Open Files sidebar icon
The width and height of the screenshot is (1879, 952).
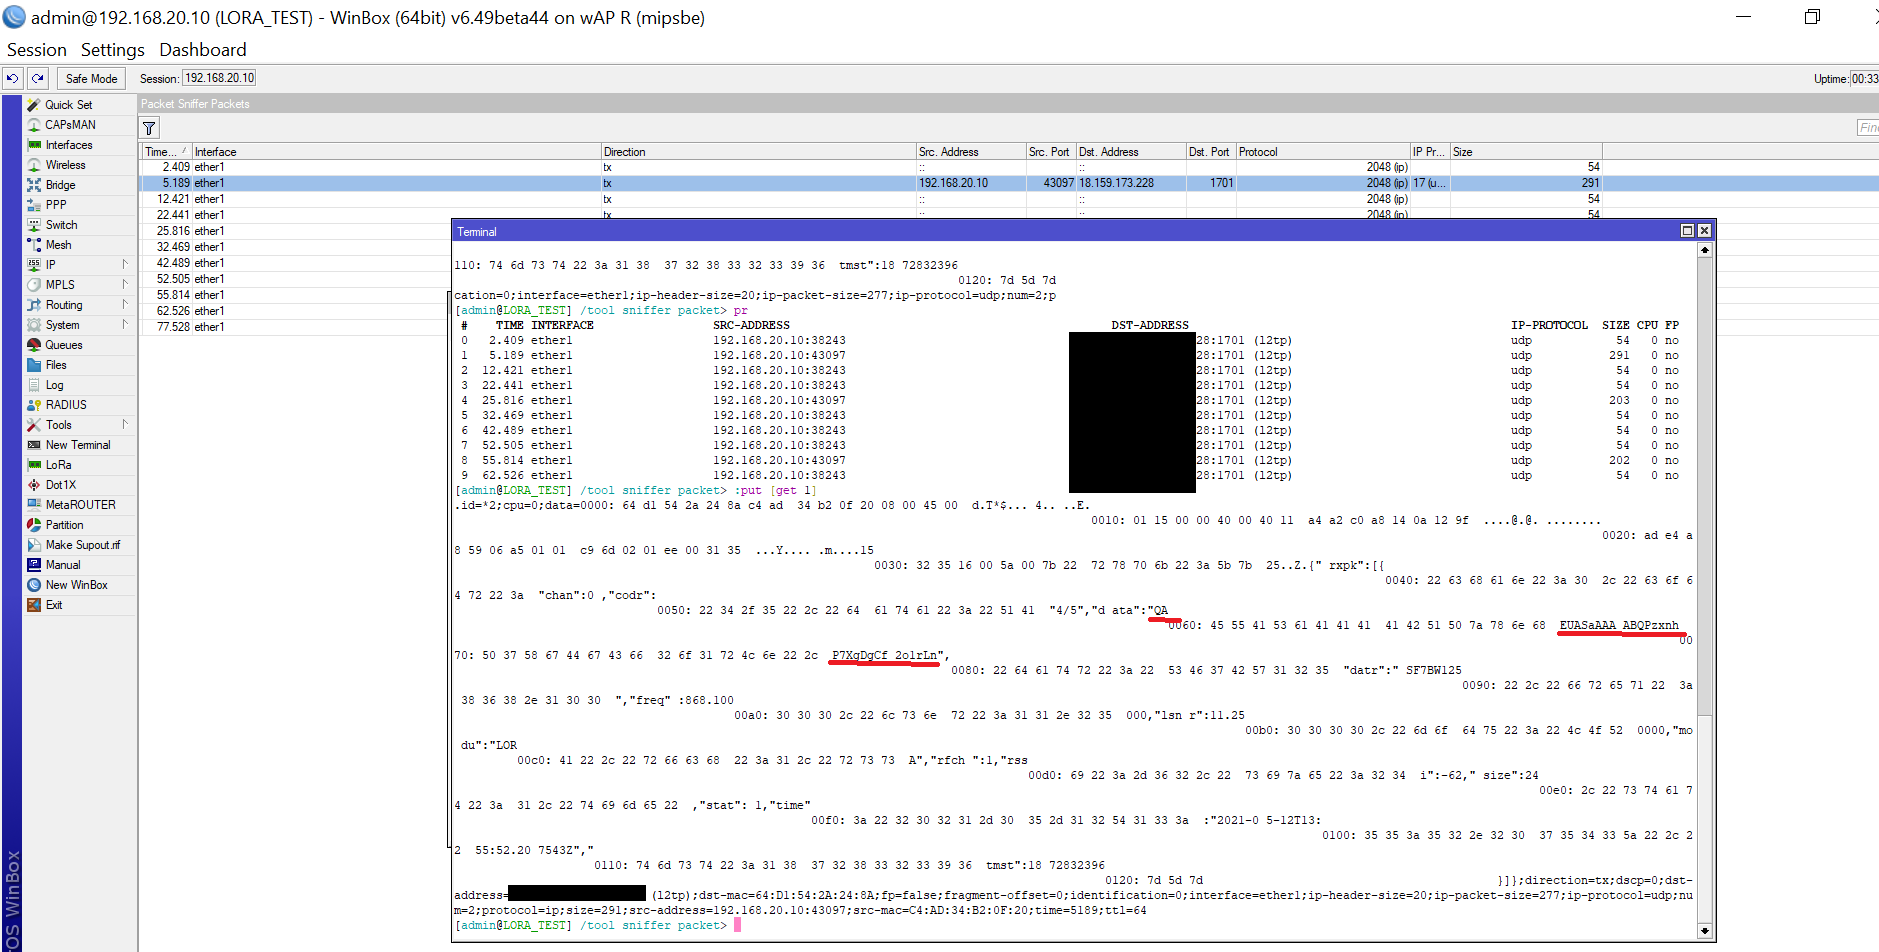[34, 365]
